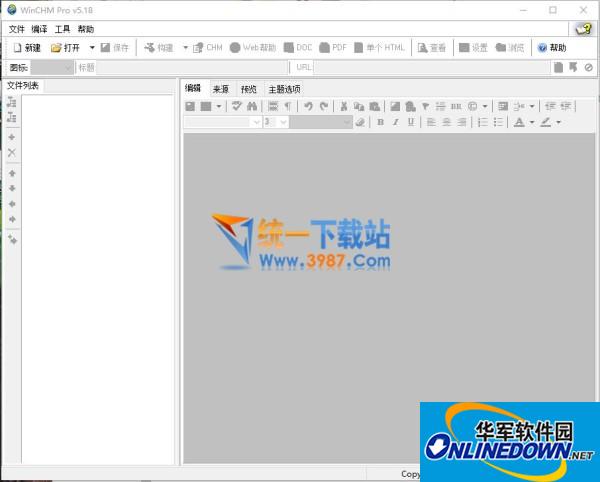Click the 标题 input field
This screenshot has width=600, height=482.
click(x=192, y=68)
